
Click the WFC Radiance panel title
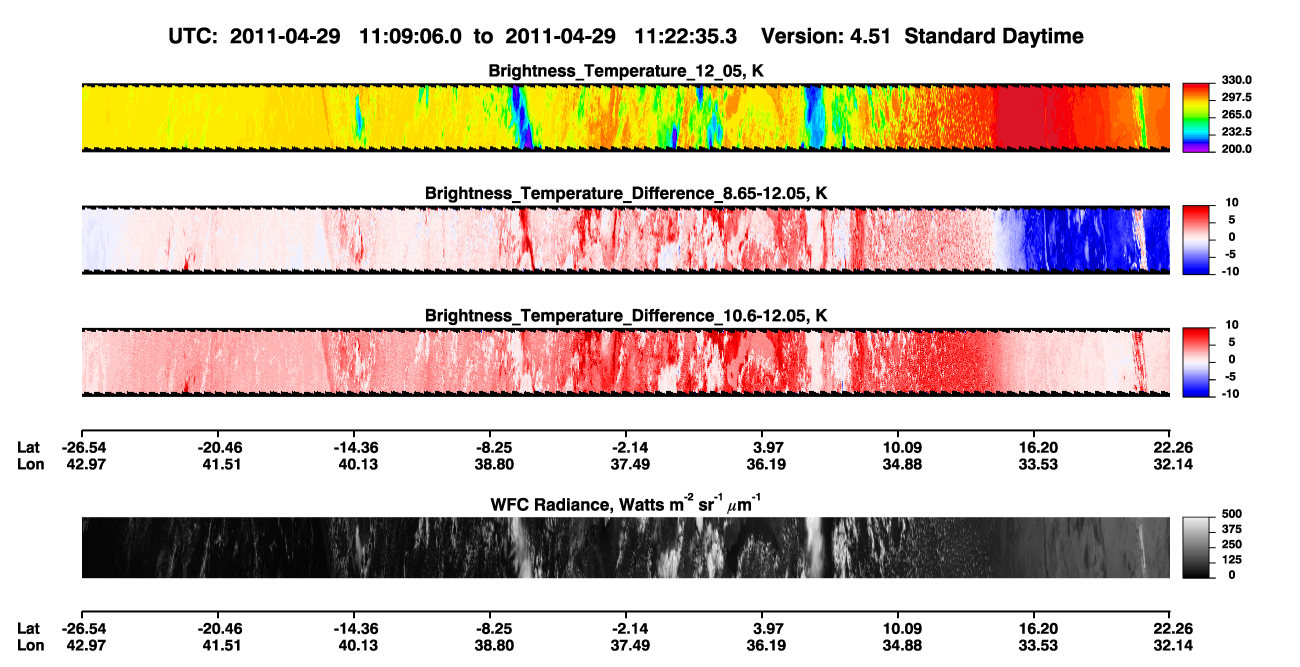626,503
